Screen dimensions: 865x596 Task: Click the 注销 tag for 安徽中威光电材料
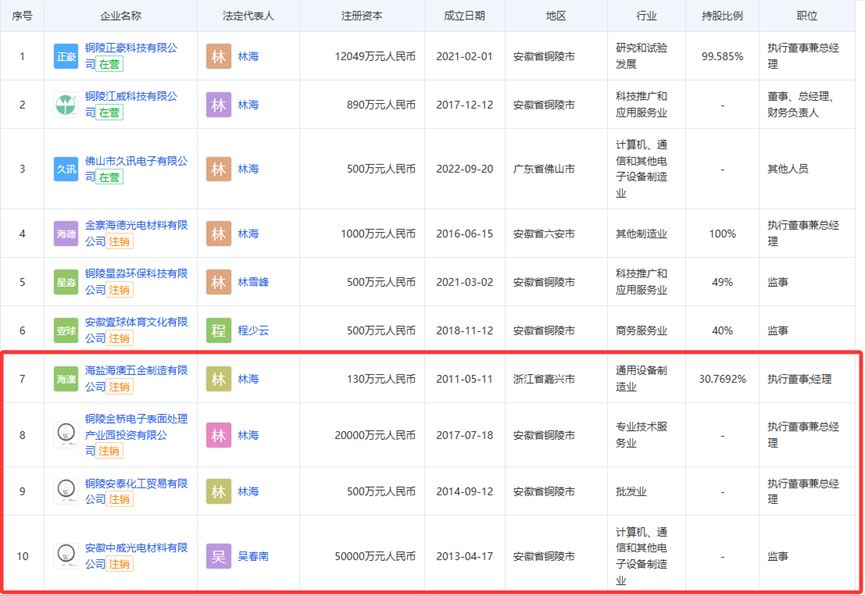[119, 564]
